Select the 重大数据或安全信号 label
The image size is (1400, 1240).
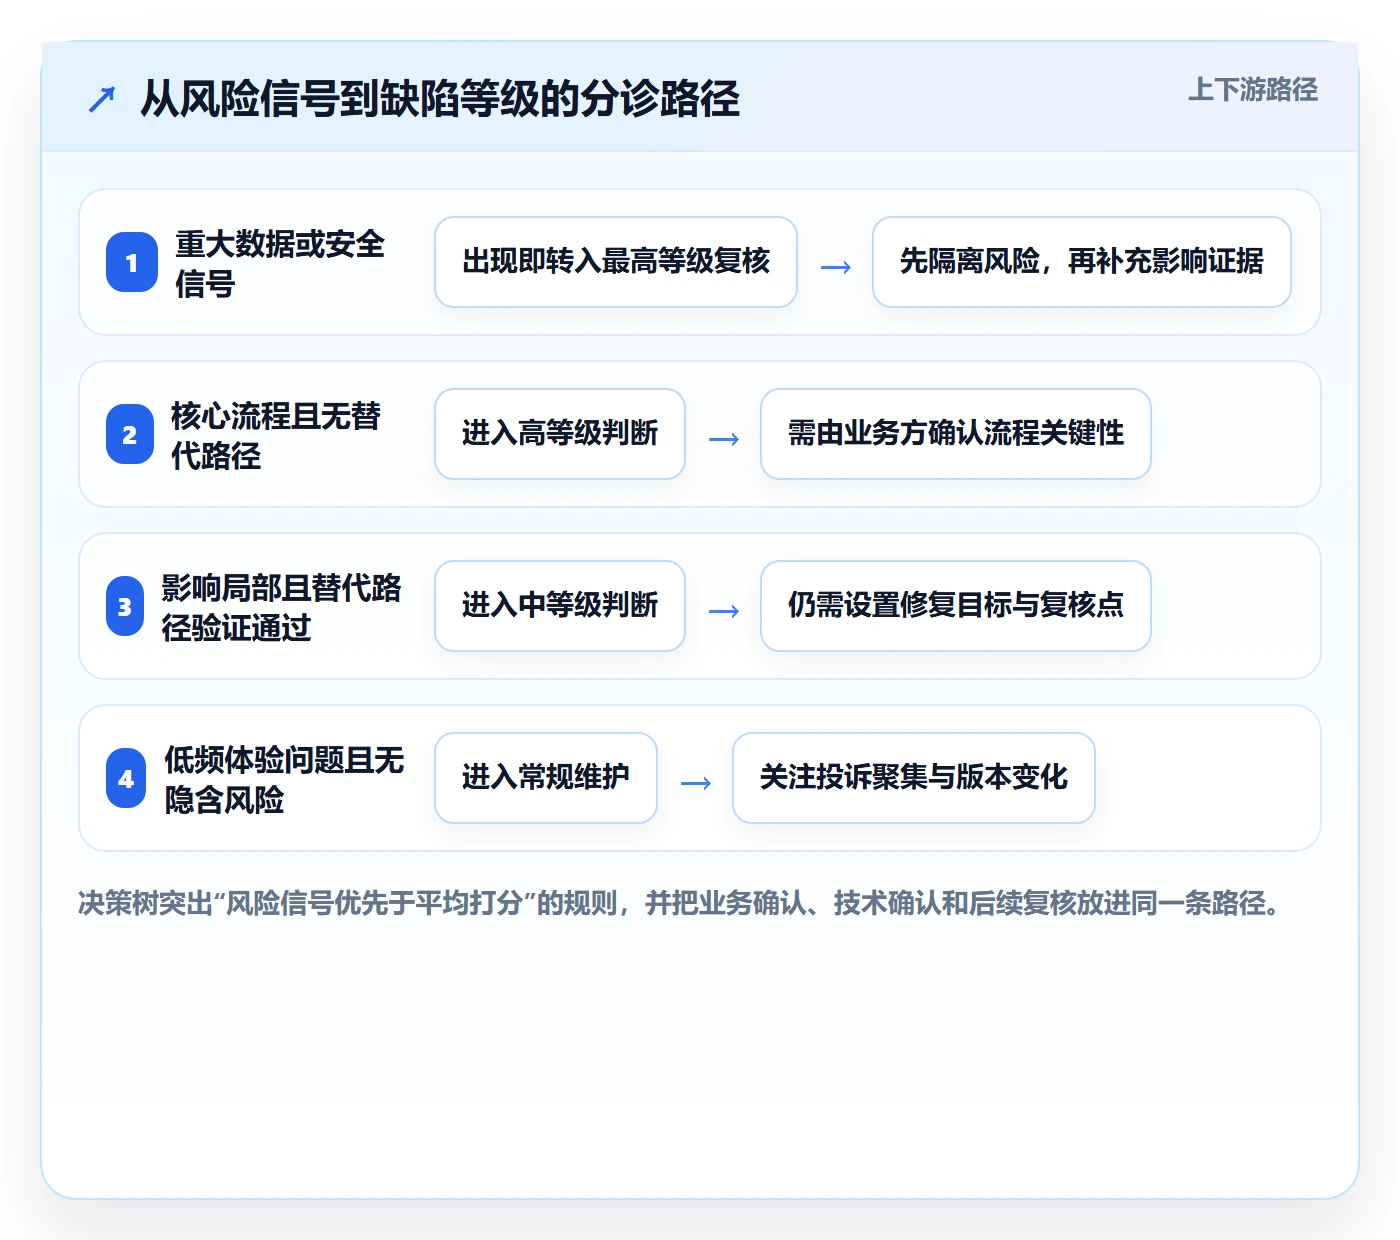[x=280, y=263]
